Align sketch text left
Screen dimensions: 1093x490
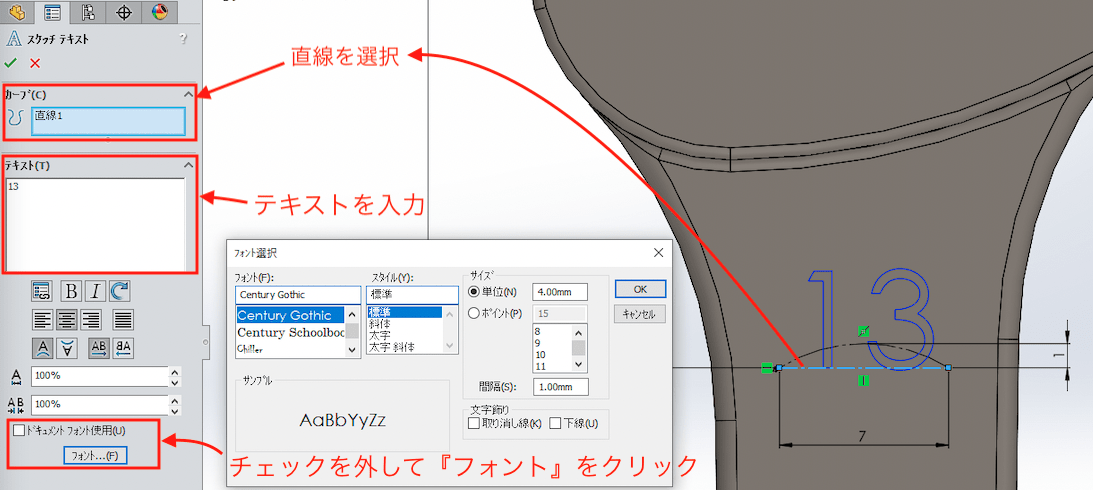[43, 319]
